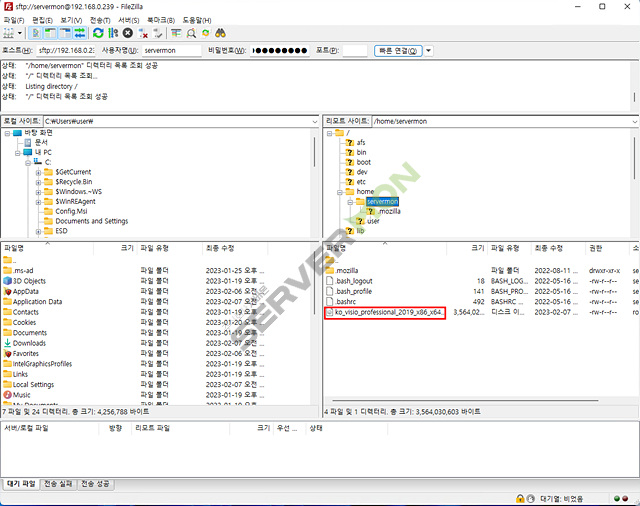Open the 서버(S) menu
The width and height of the screenshot is (640, 506).
(129, 20)
